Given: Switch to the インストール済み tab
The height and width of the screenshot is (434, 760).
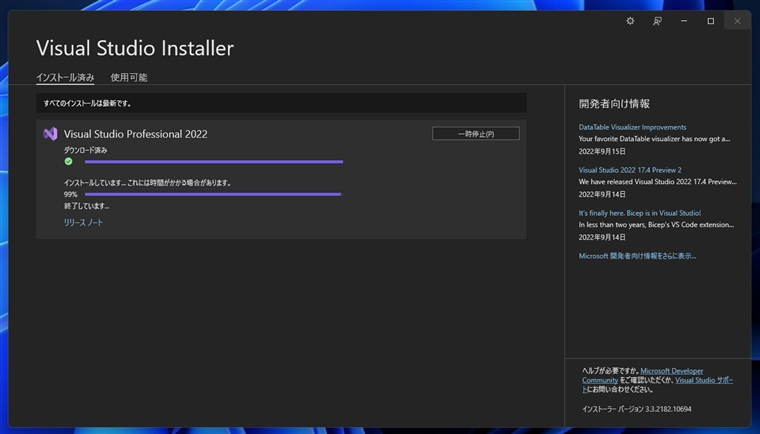Looking at the screenshot, I should click(65, 78).
